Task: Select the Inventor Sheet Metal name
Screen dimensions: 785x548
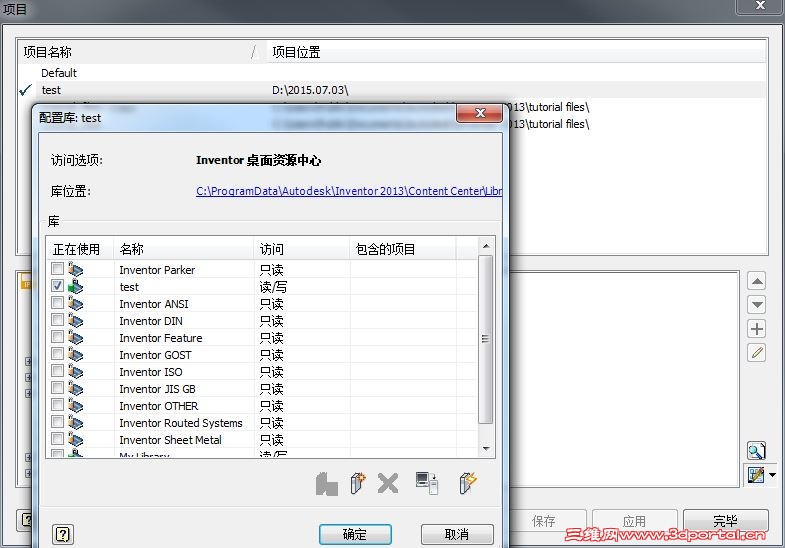Action: pos(170,440)
